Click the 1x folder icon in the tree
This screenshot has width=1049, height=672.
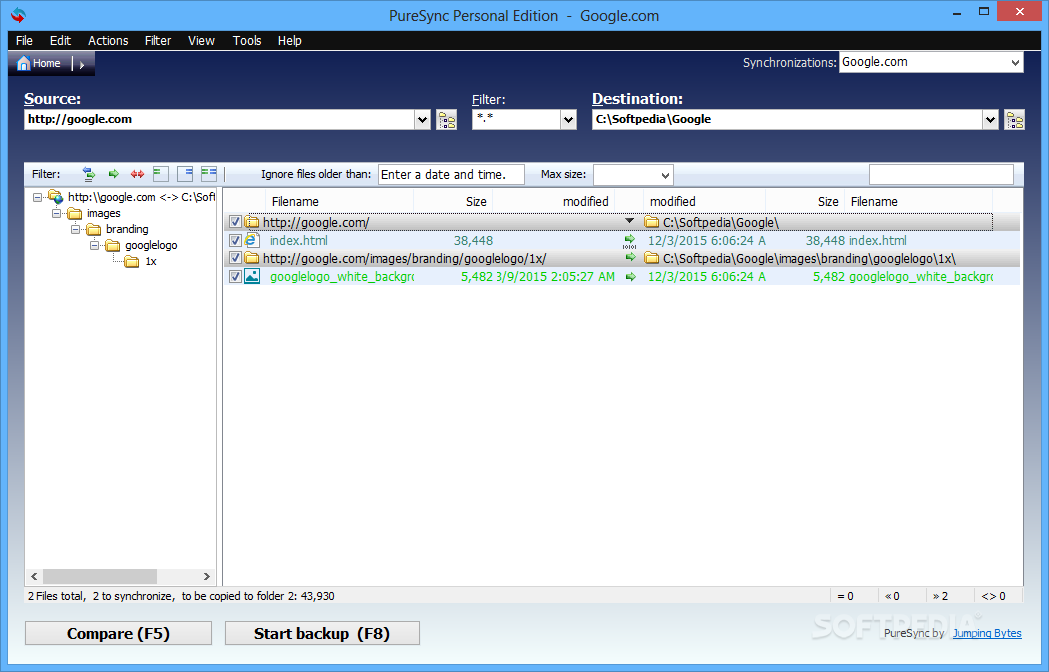click(x=132, y=262)
